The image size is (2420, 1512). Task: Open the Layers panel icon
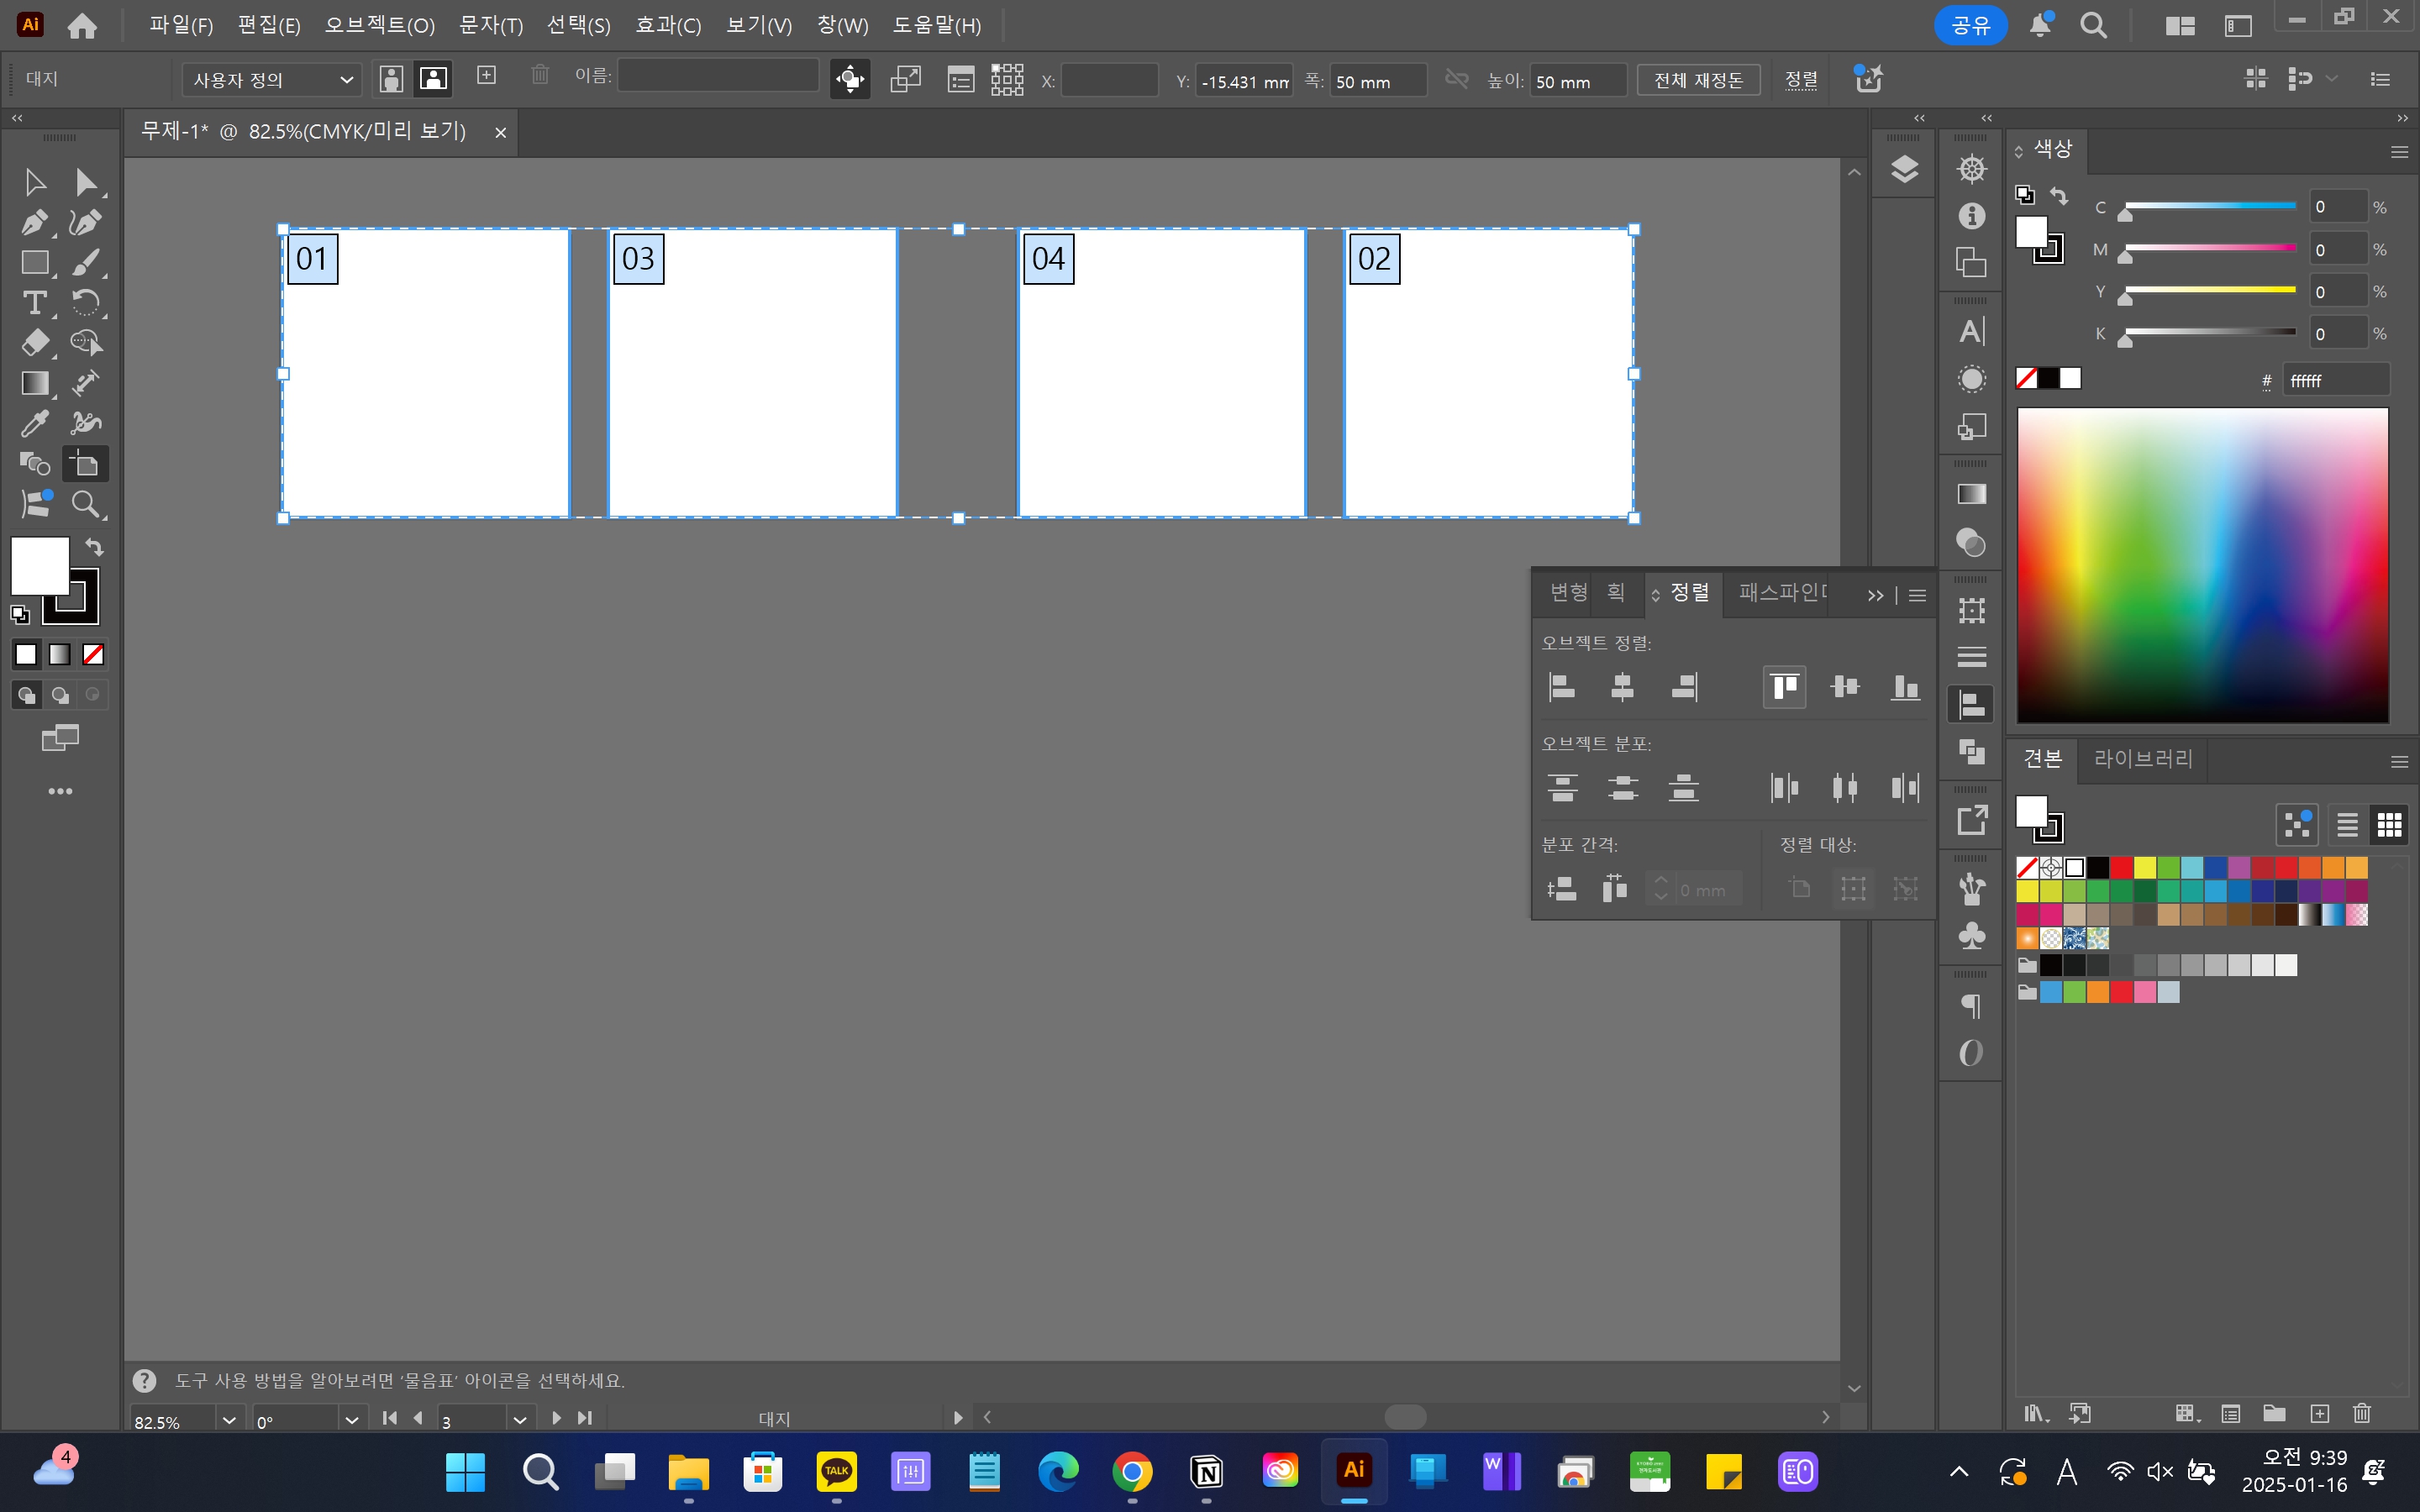[x=1904, y=169]
